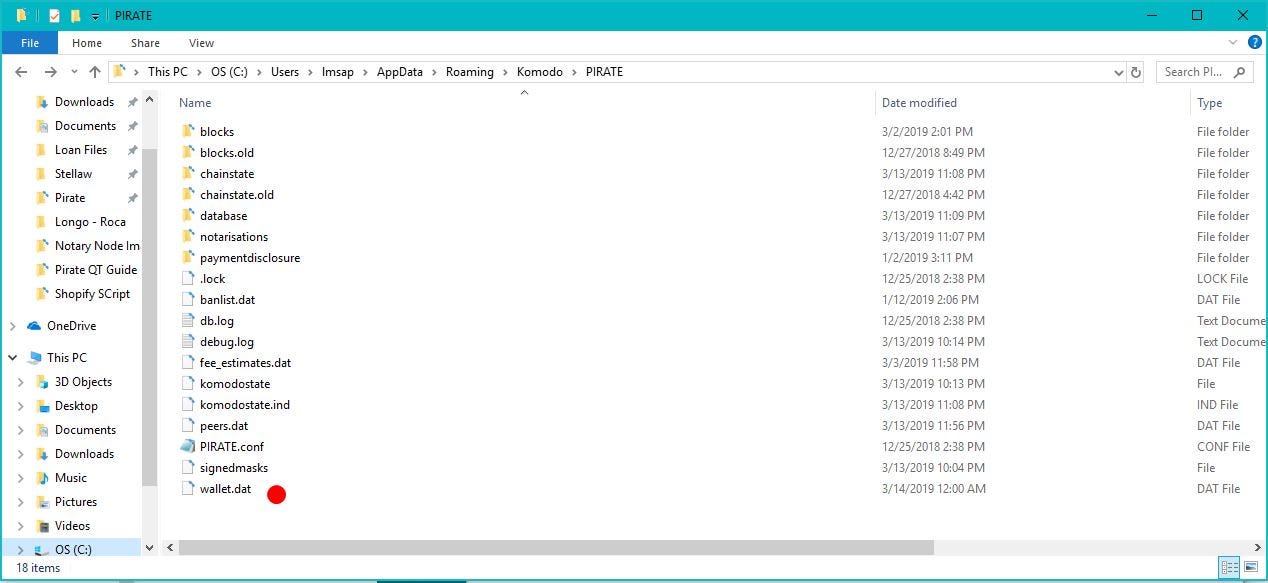Open quick access toolbar customize dropdown
This screenshot has height=583, width=1268.
[95, 16]
